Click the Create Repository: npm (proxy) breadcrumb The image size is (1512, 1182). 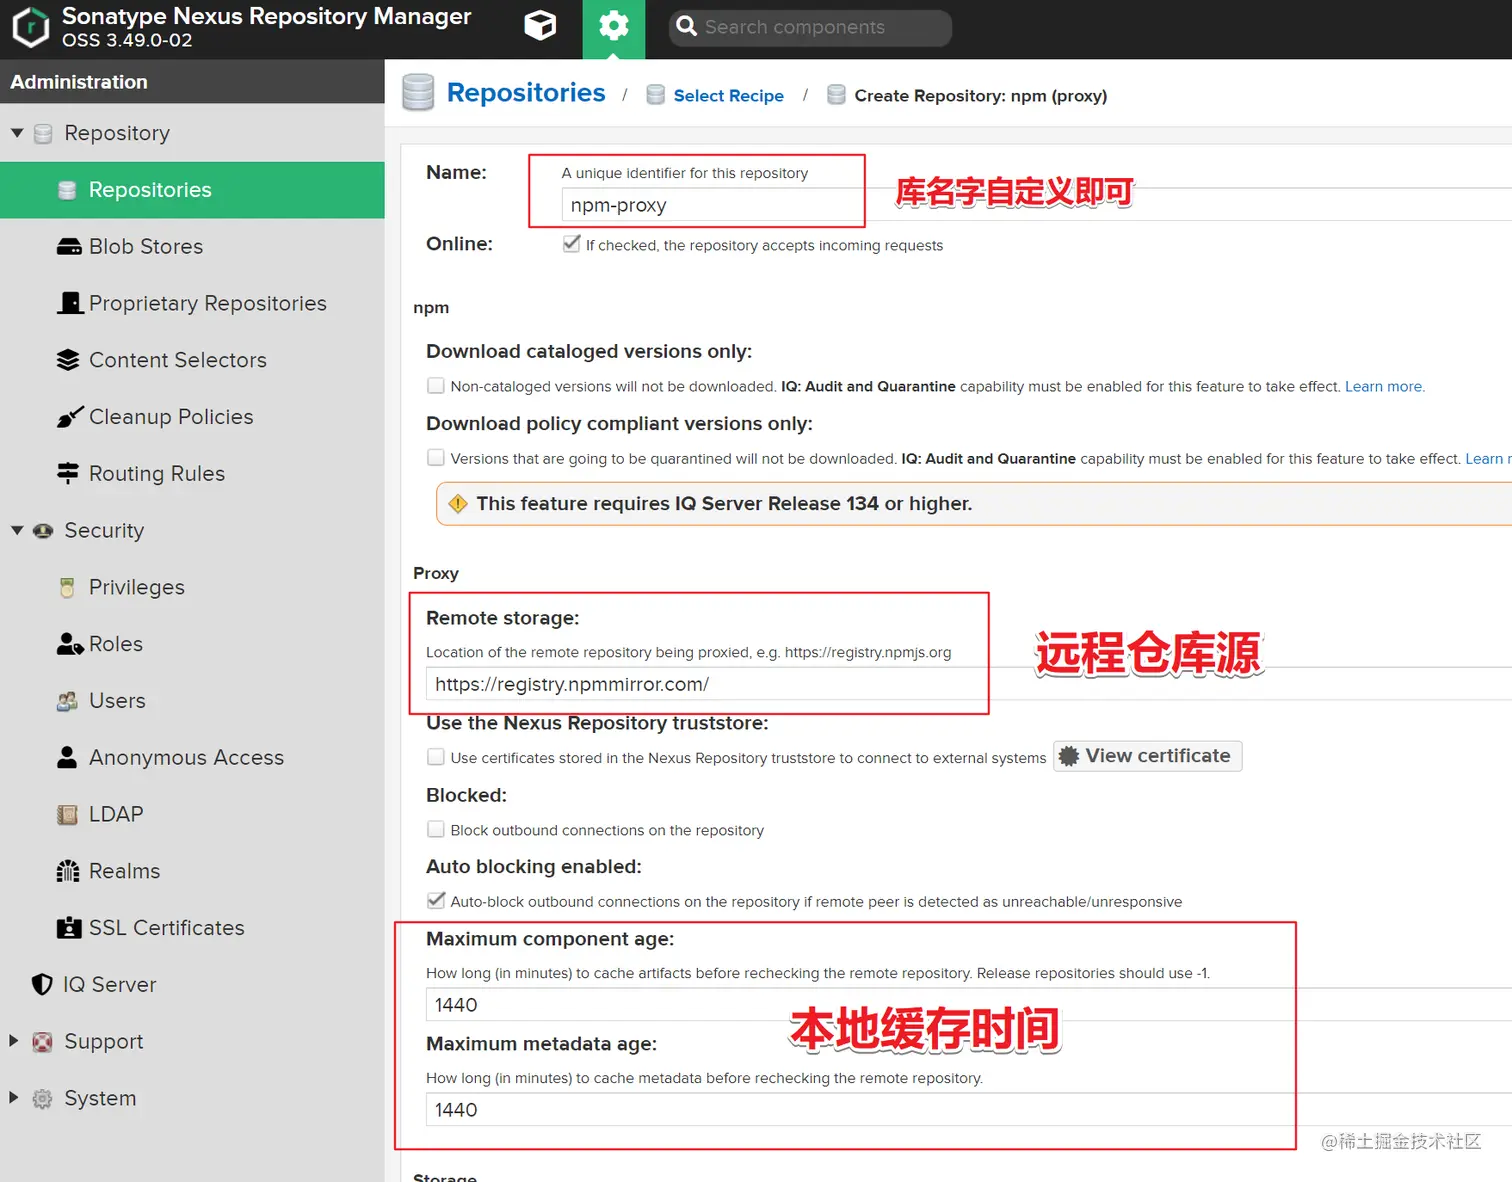[x=980, y=96]
